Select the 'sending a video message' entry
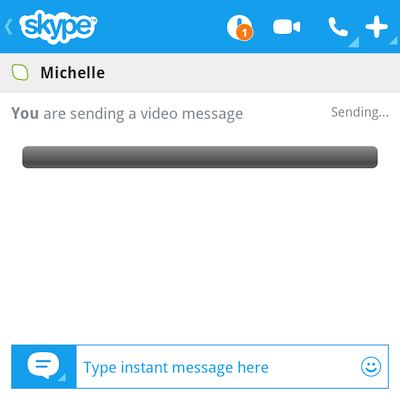 [127, 114]
